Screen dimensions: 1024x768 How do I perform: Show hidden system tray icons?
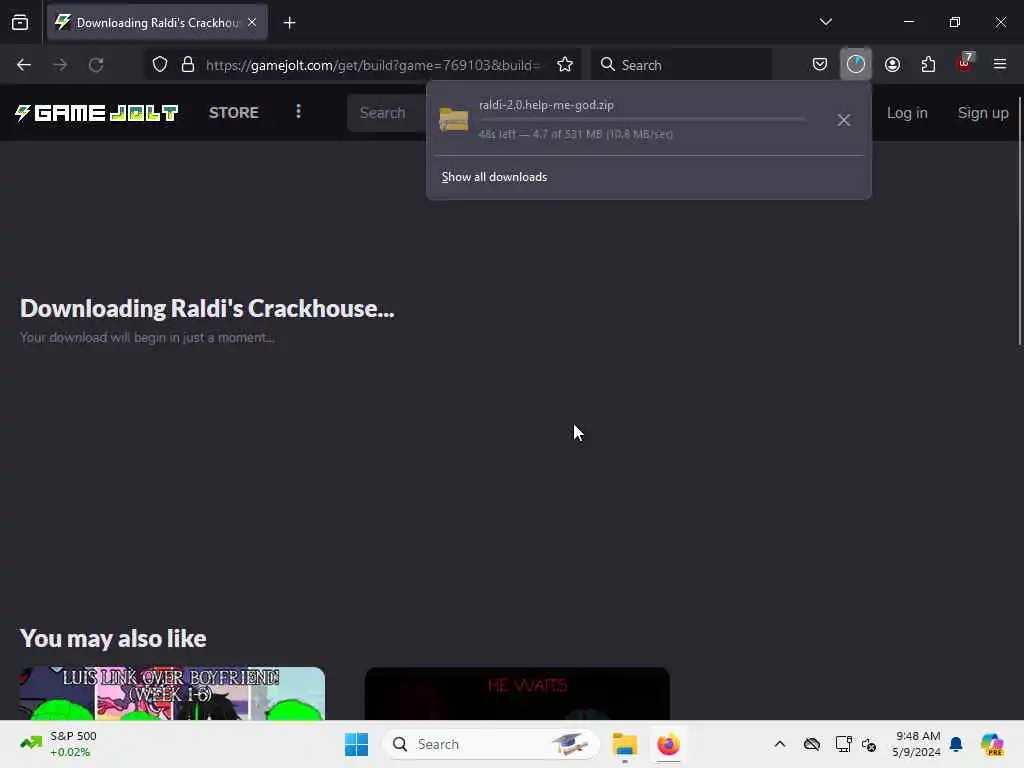[x=780, y=744]
